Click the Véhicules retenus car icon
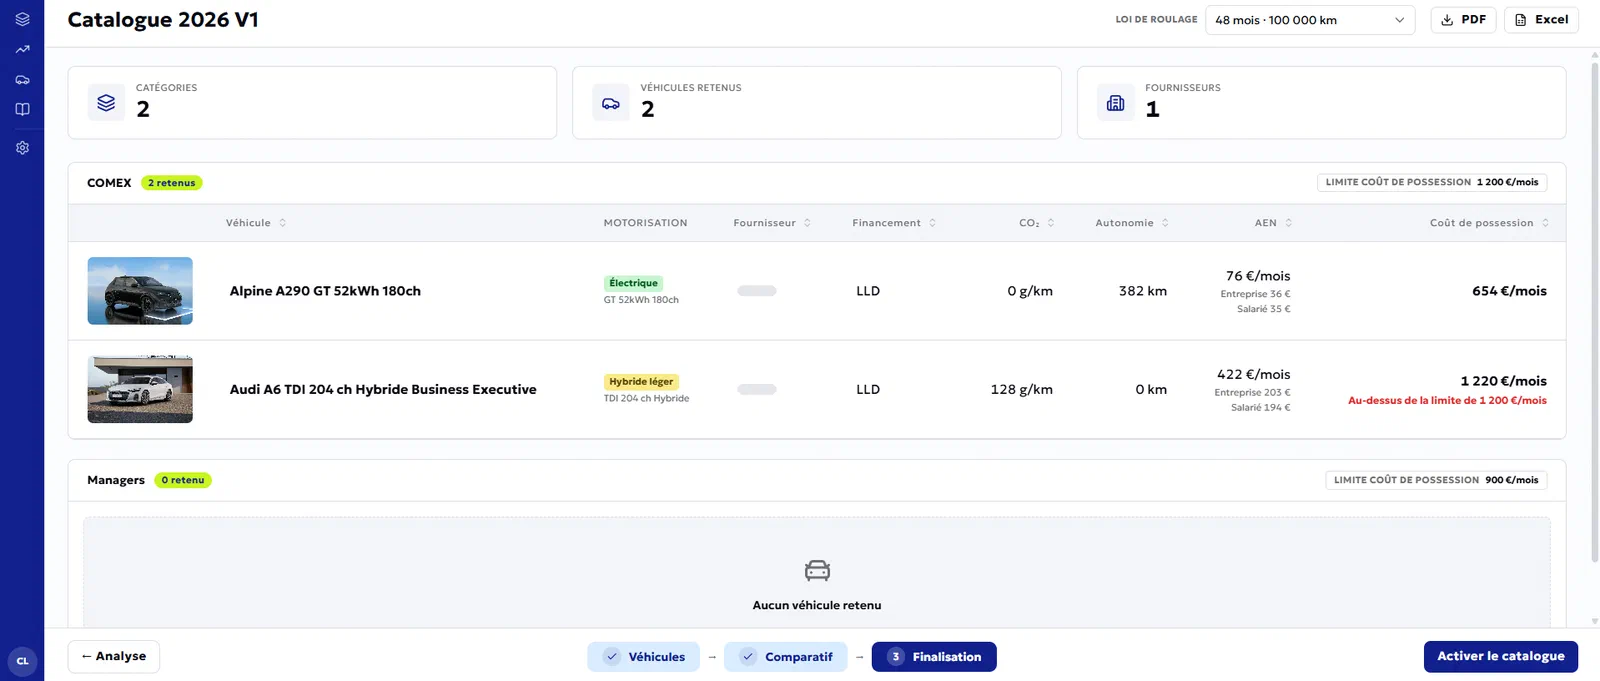This screenshot has height=681, width=1600. pyautogui.click(x=611, y=102)
